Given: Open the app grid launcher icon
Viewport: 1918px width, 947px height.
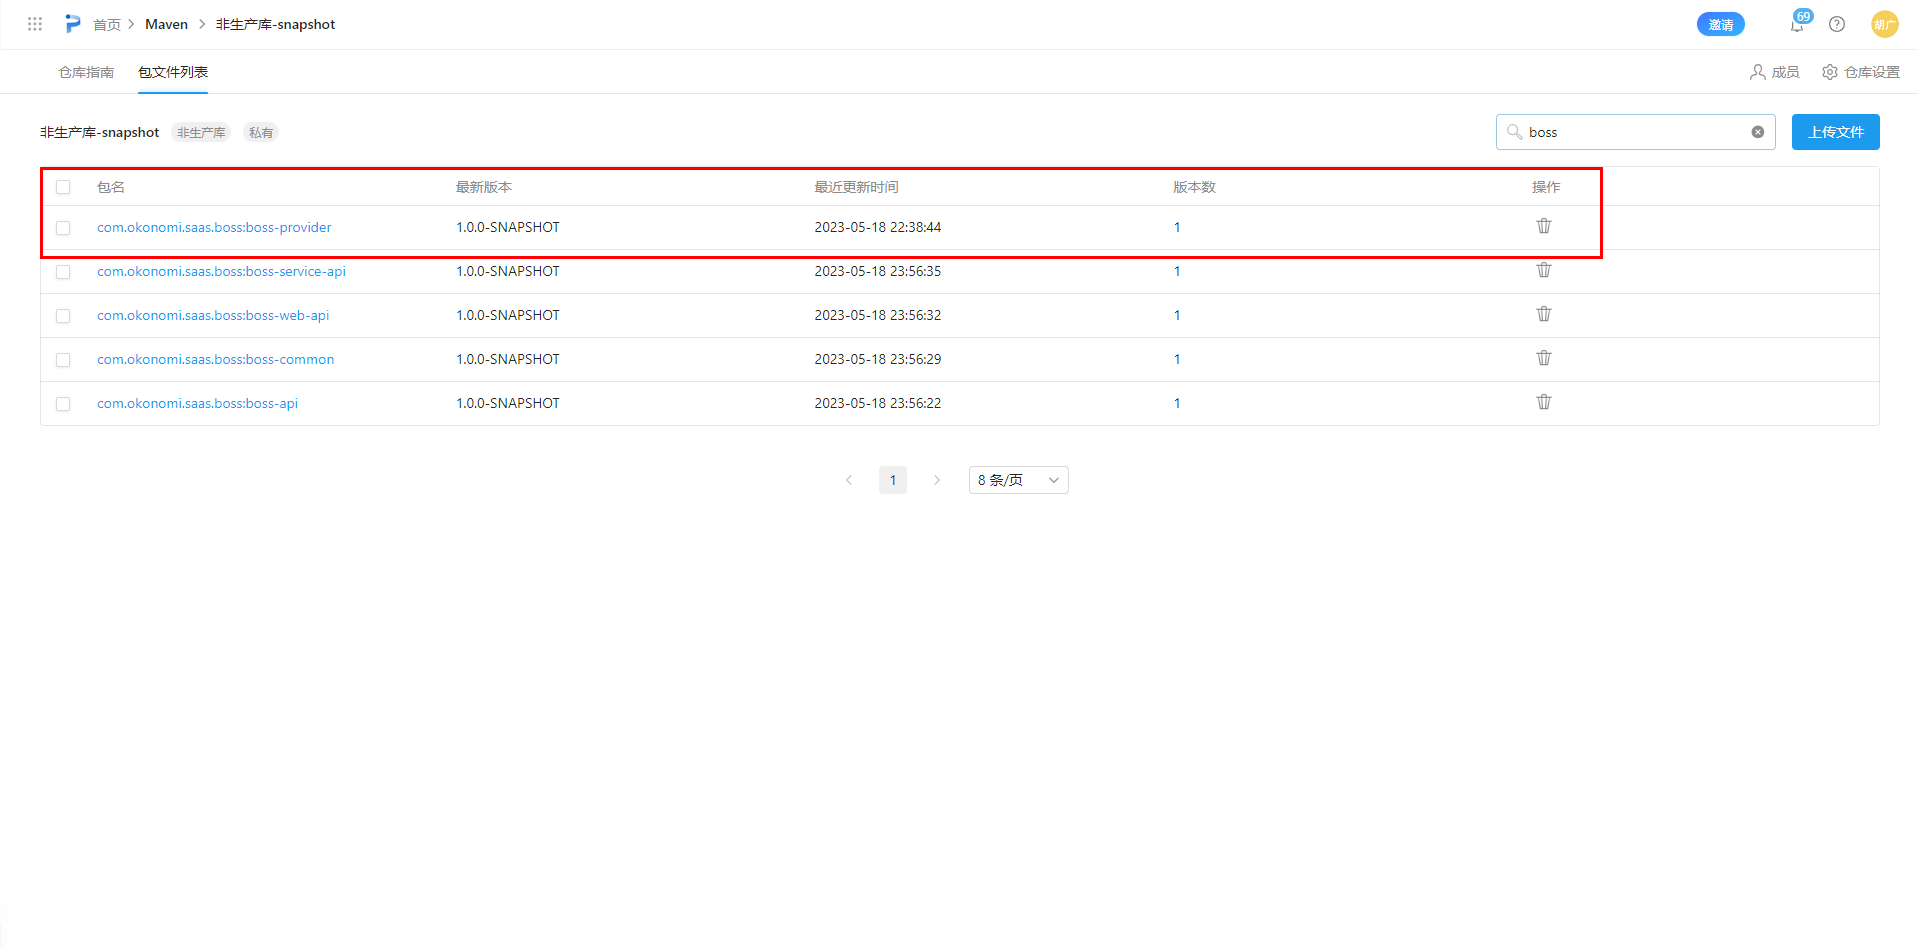Looking at the screenshot, I should click(x=35, y=24).
